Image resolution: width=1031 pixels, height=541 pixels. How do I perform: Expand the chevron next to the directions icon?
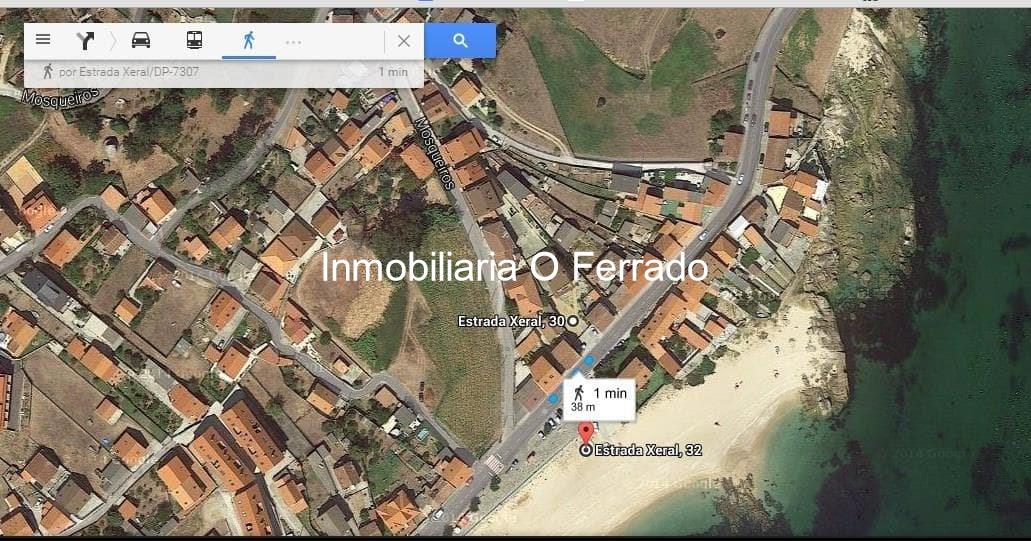pos(113,41)
